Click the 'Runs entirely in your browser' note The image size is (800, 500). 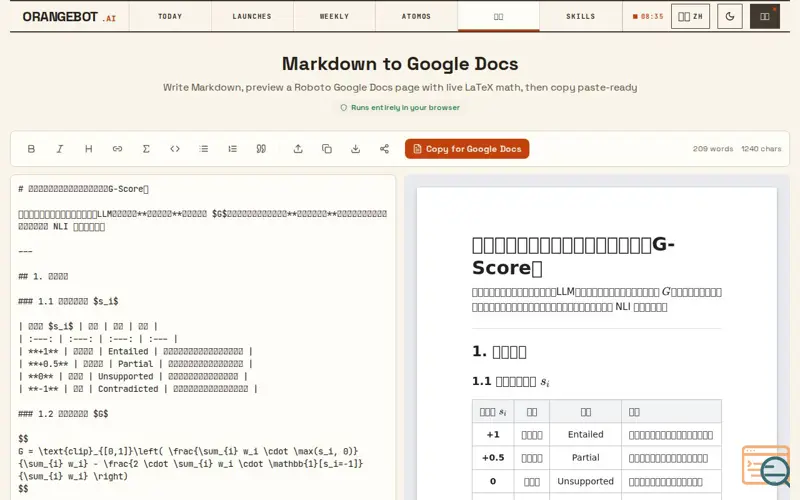click(x=400, y=108)
